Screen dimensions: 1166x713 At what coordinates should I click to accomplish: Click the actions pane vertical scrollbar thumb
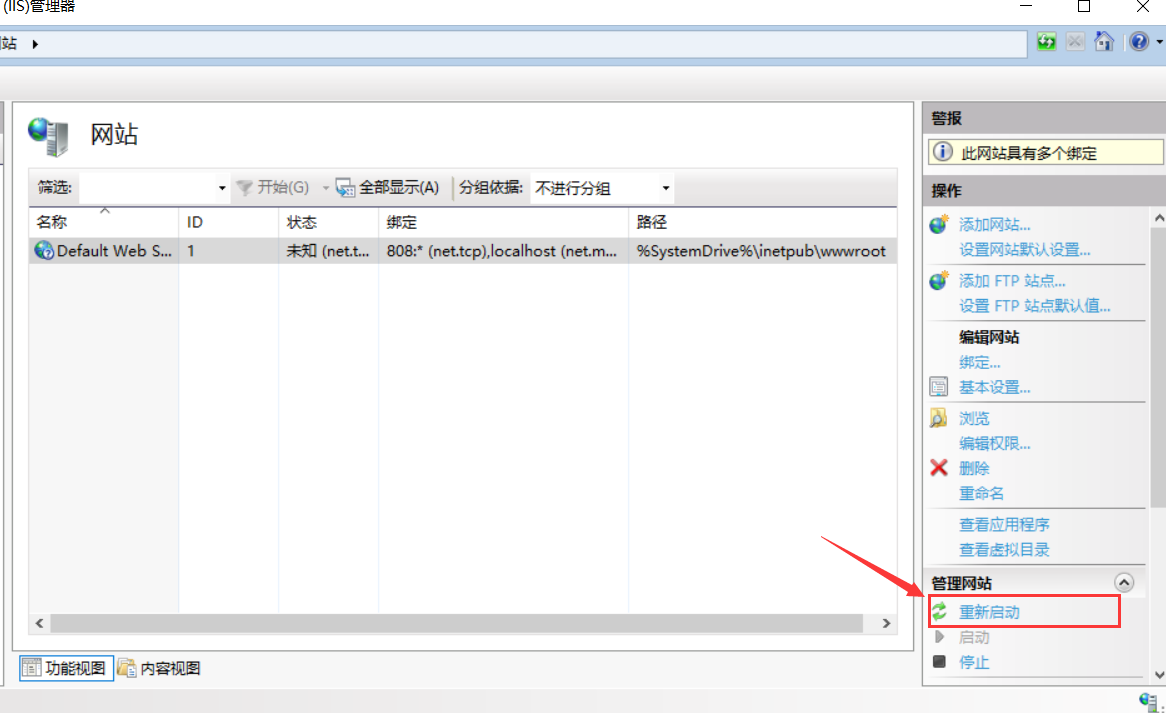[x=1159, y=367]
